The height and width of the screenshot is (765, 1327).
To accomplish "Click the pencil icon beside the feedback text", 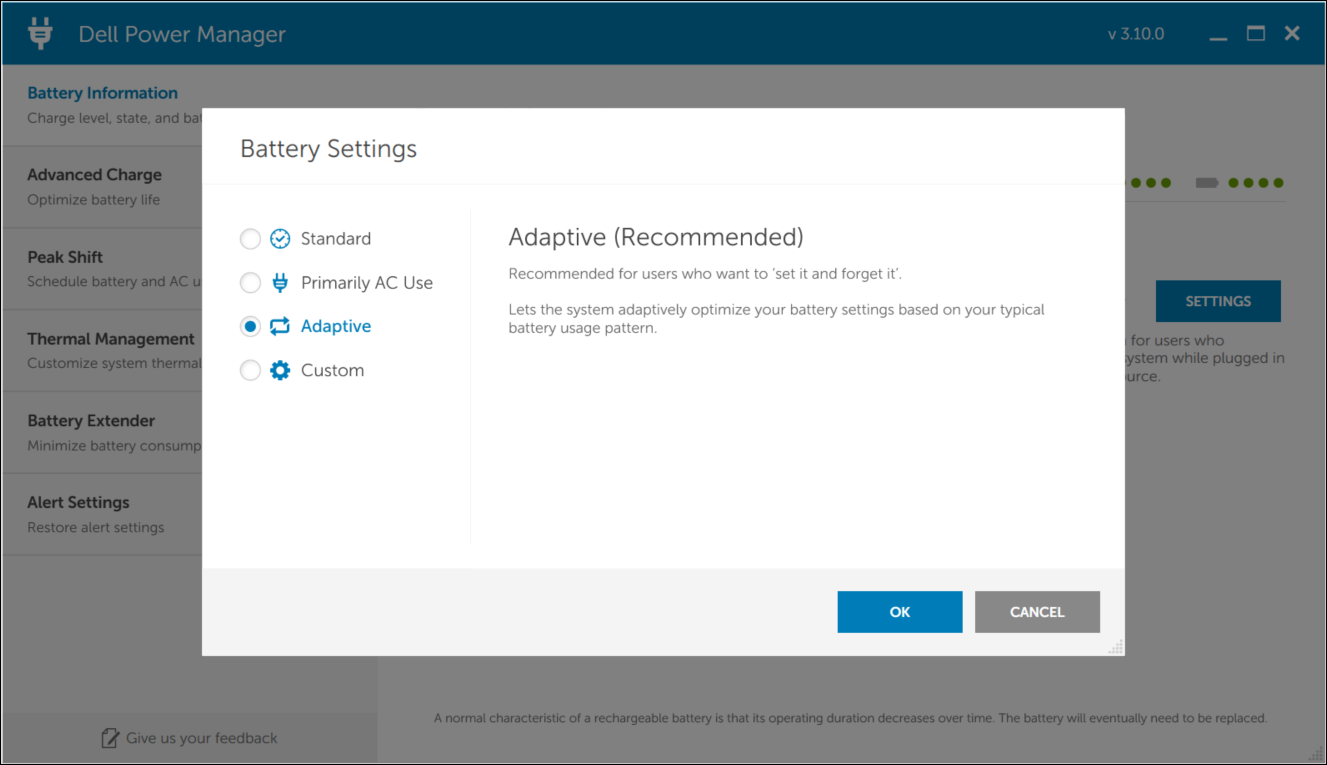I will point(110,737).
